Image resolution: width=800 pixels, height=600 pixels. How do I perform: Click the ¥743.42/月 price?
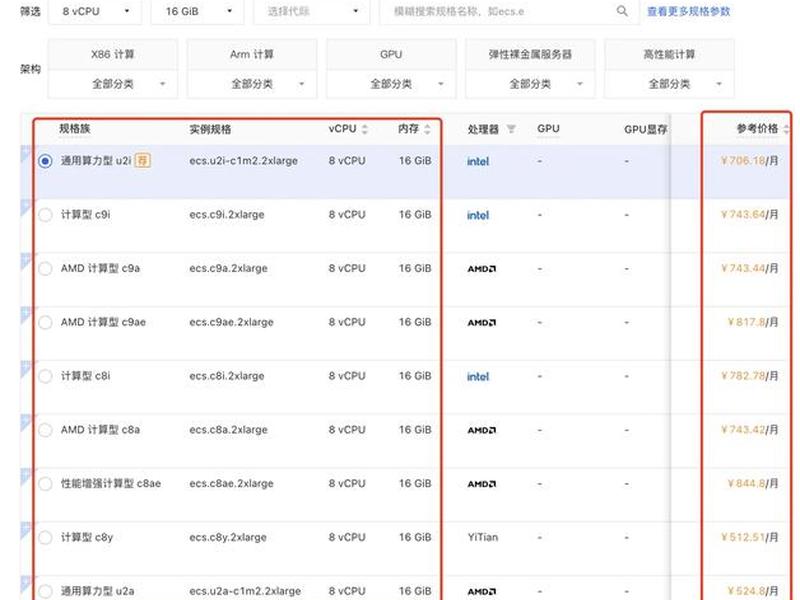point(749,430)
